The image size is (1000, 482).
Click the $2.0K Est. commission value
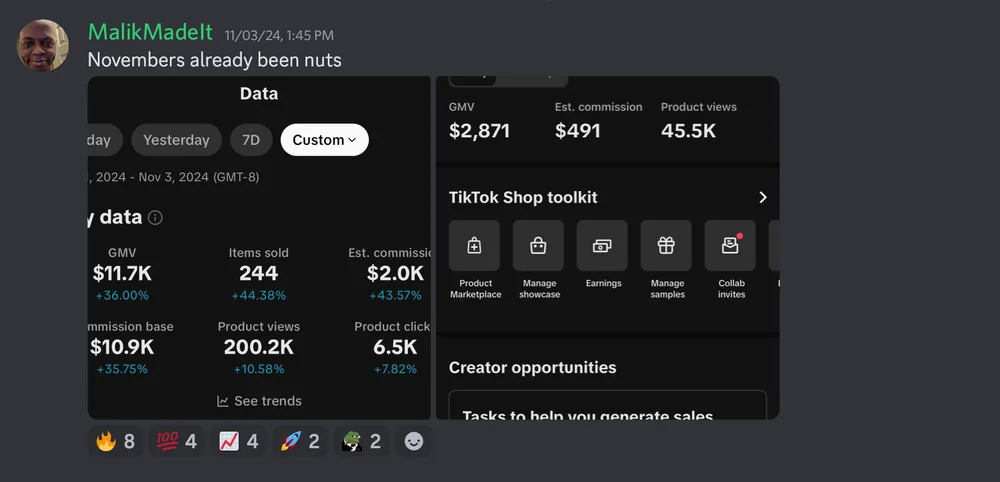[x=395, y=274]
